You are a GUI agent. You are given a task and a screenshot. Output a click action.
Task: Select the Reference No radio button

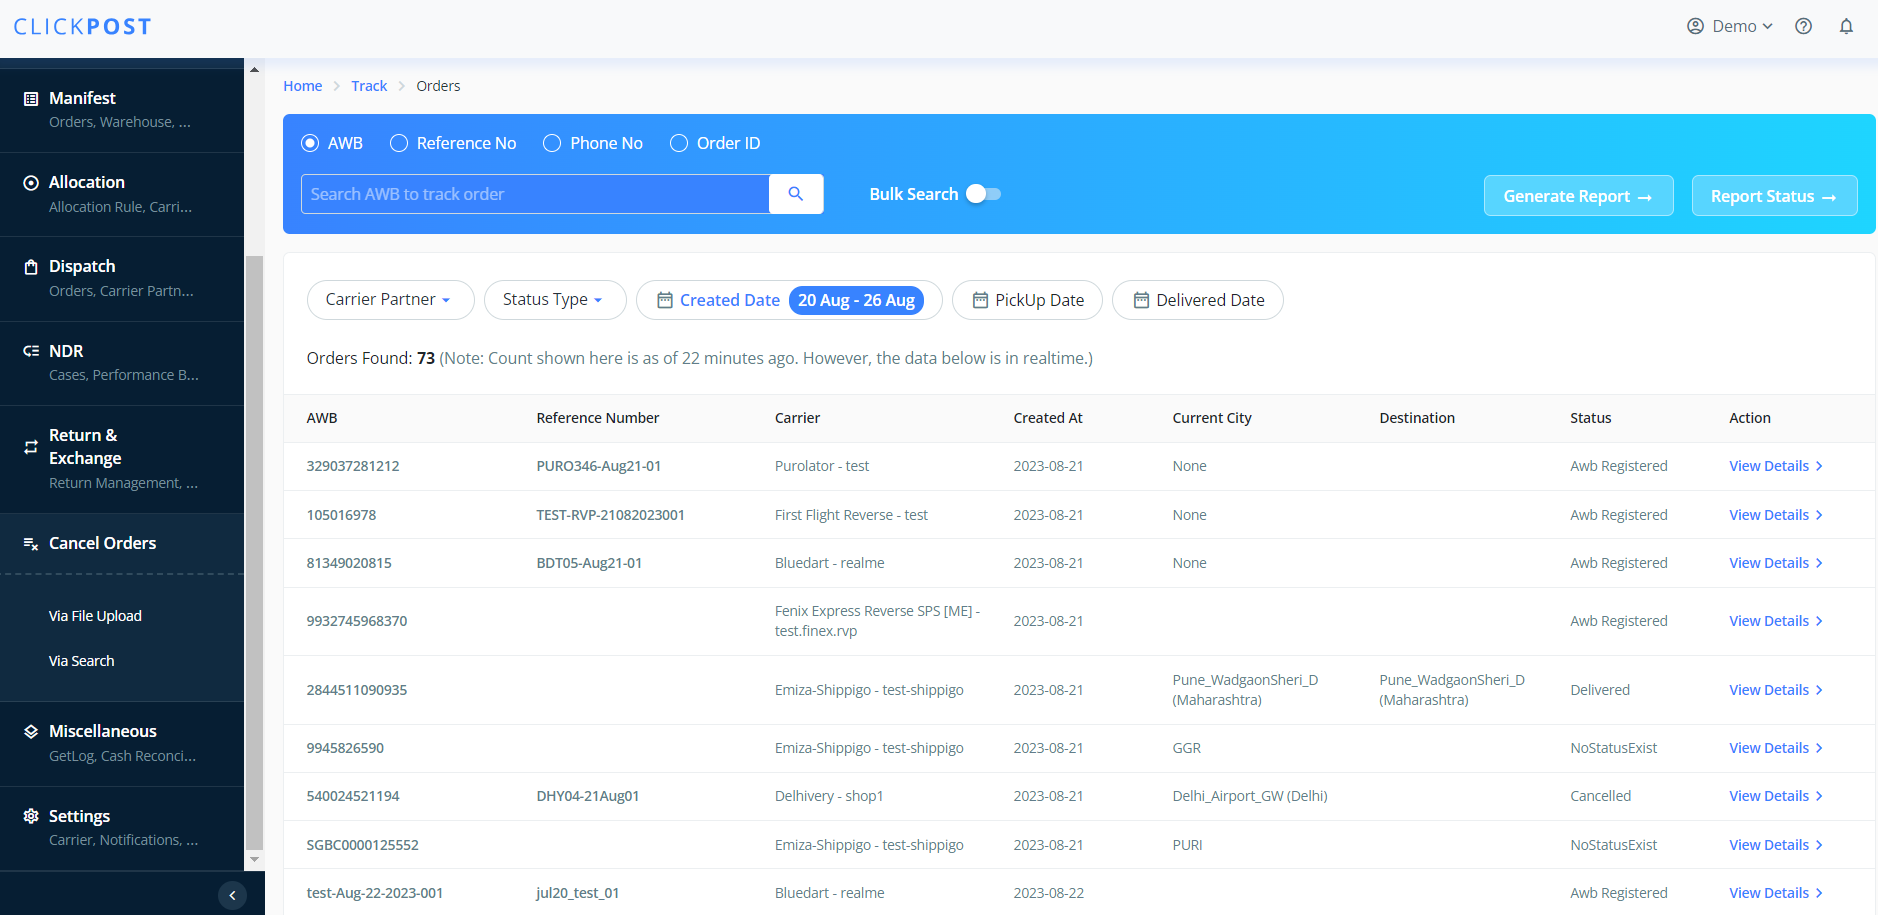pyautogui.click(x=399, y=143)
